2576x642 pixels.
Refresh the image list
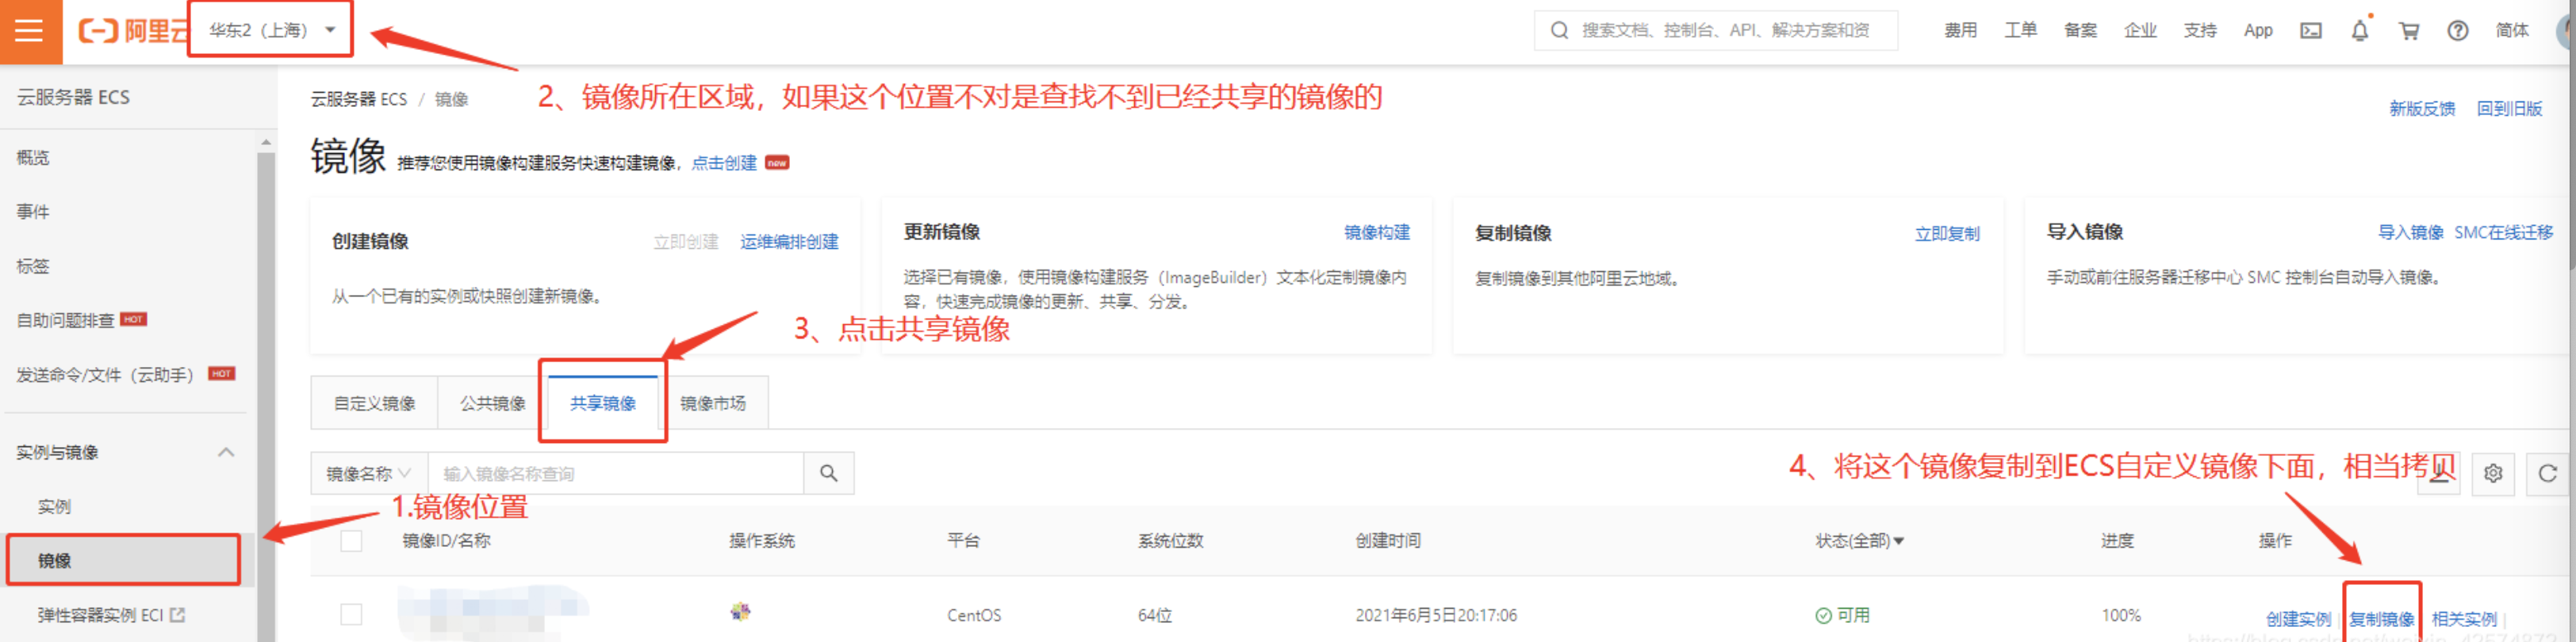point(2547,473)
